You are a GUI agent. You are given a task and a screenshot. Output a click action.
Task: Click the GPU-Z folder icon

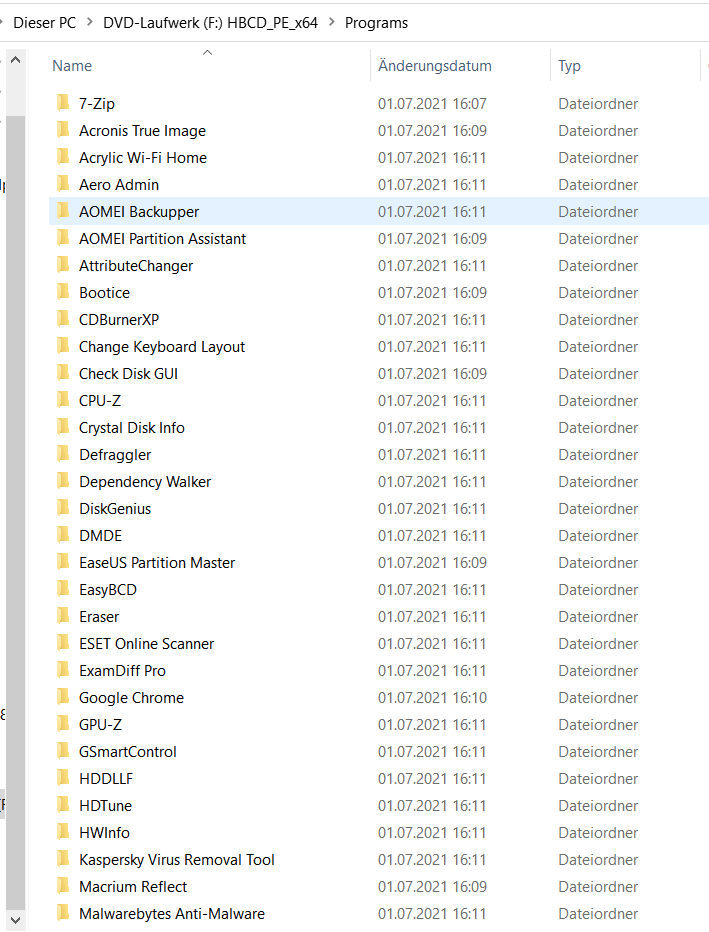[63, 724]
